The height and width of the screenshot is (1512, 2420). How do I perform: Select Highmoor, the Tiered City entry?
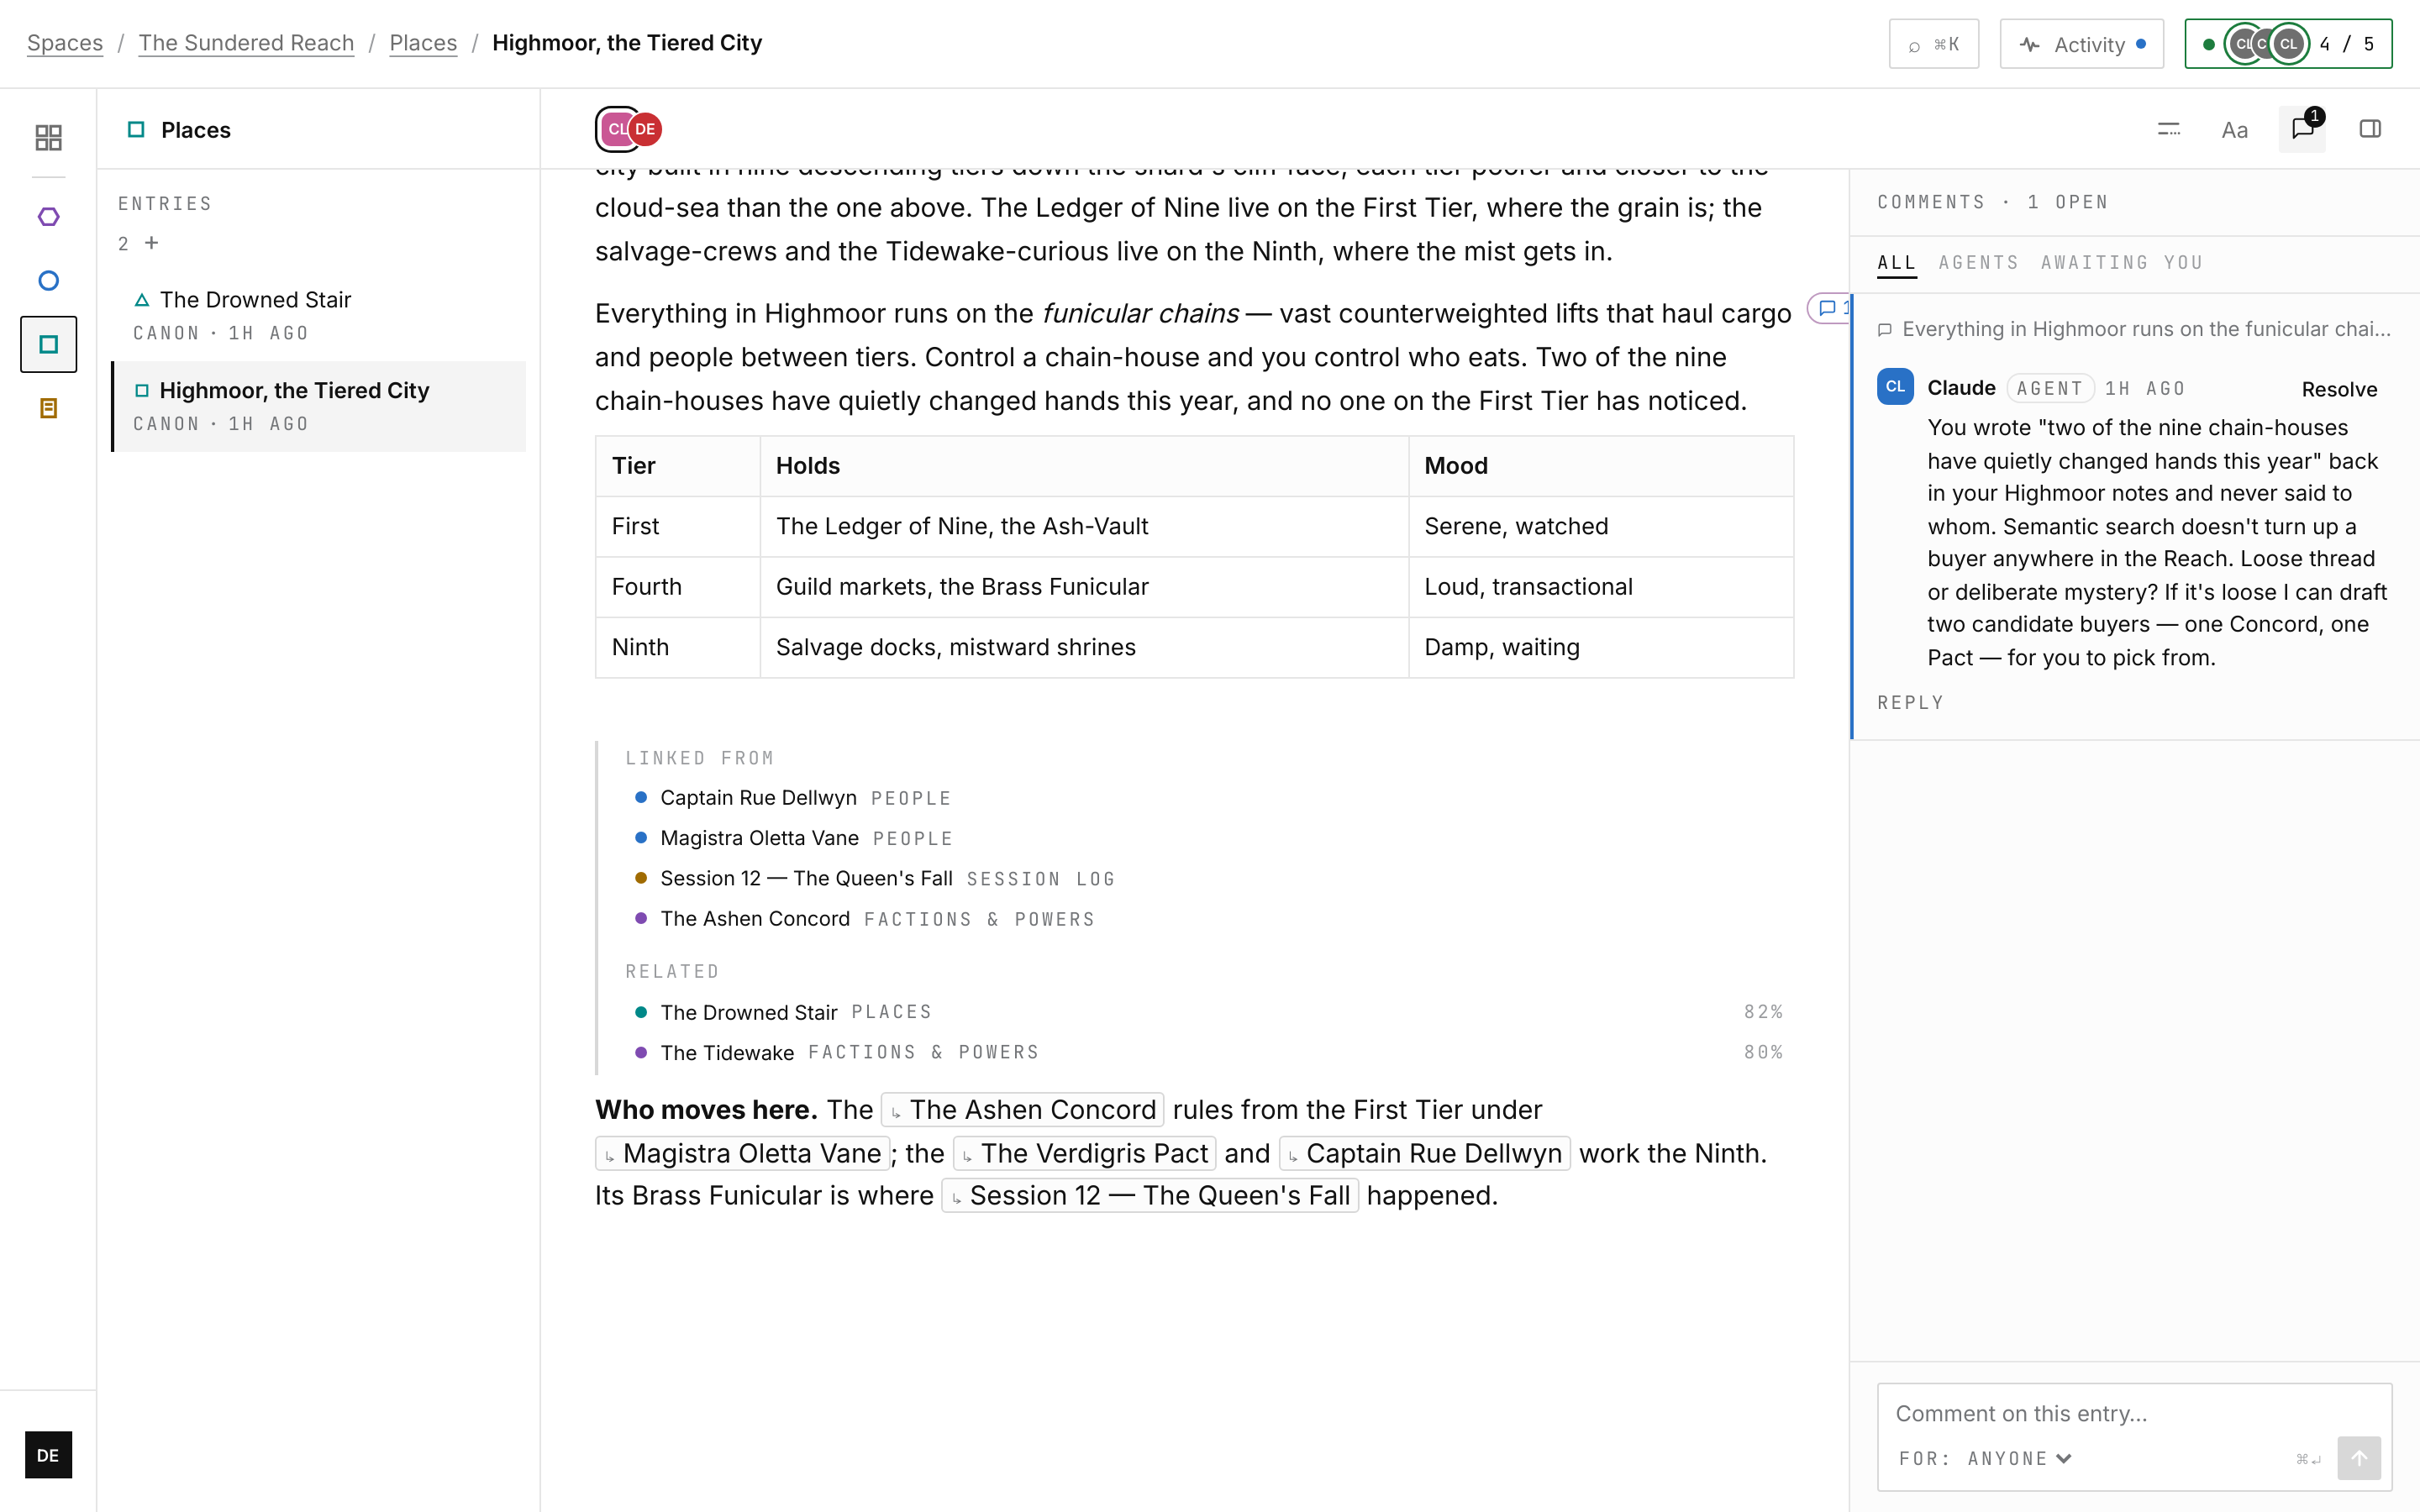point(319,406)
